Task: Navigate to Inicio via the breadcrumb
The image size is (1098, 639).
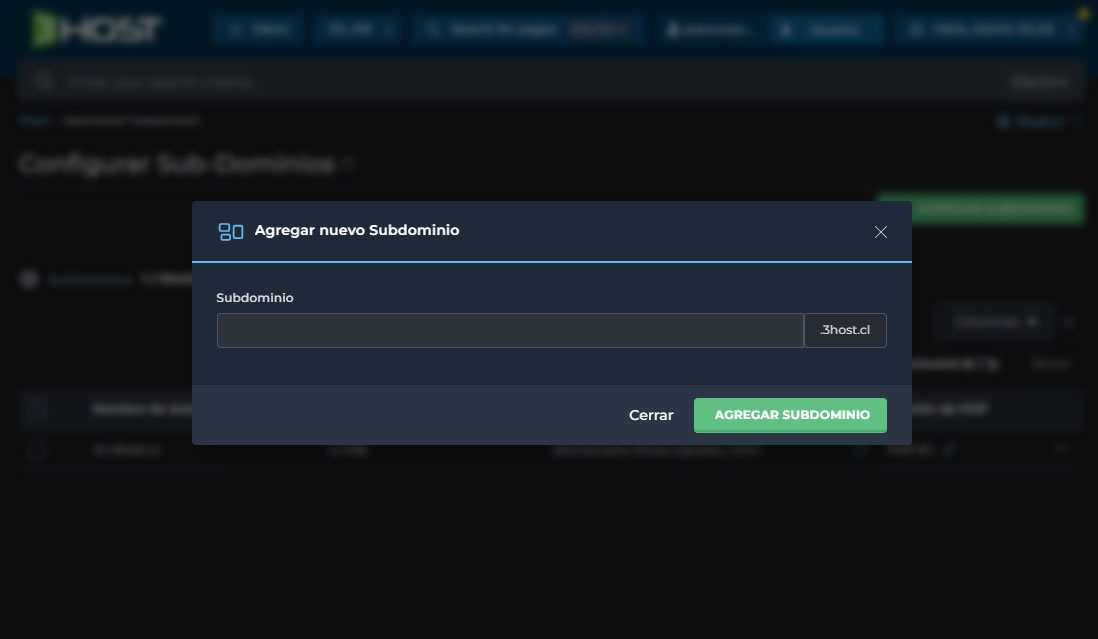Action: (x=35, y=120)
